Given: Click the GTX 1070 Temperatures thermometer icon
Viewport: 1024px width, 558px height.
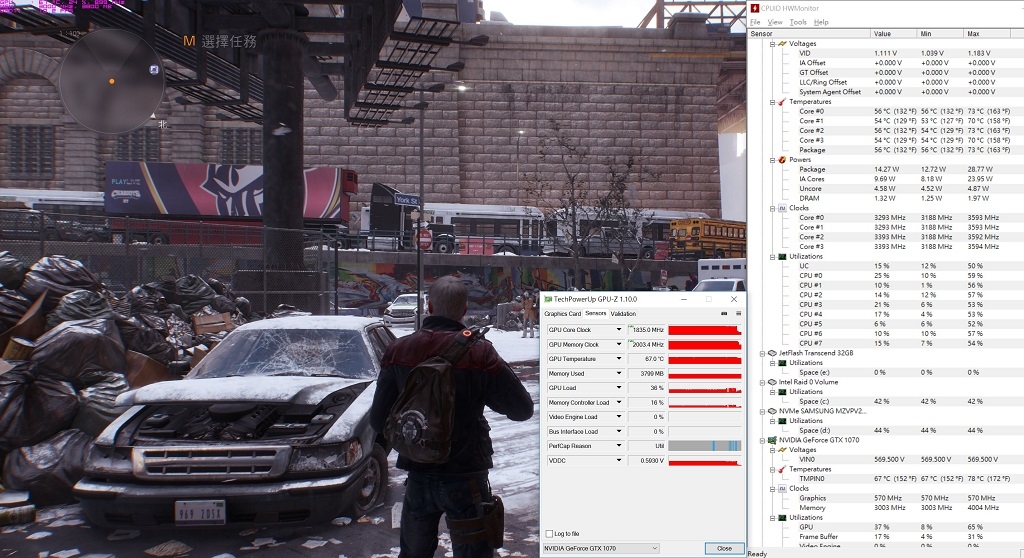Looking at the screenshot, I should (782, 469).
